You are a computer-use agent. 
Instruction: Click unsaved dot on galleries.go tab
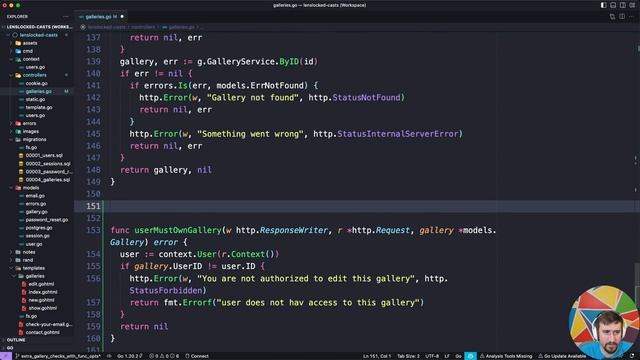pos(122,17)
